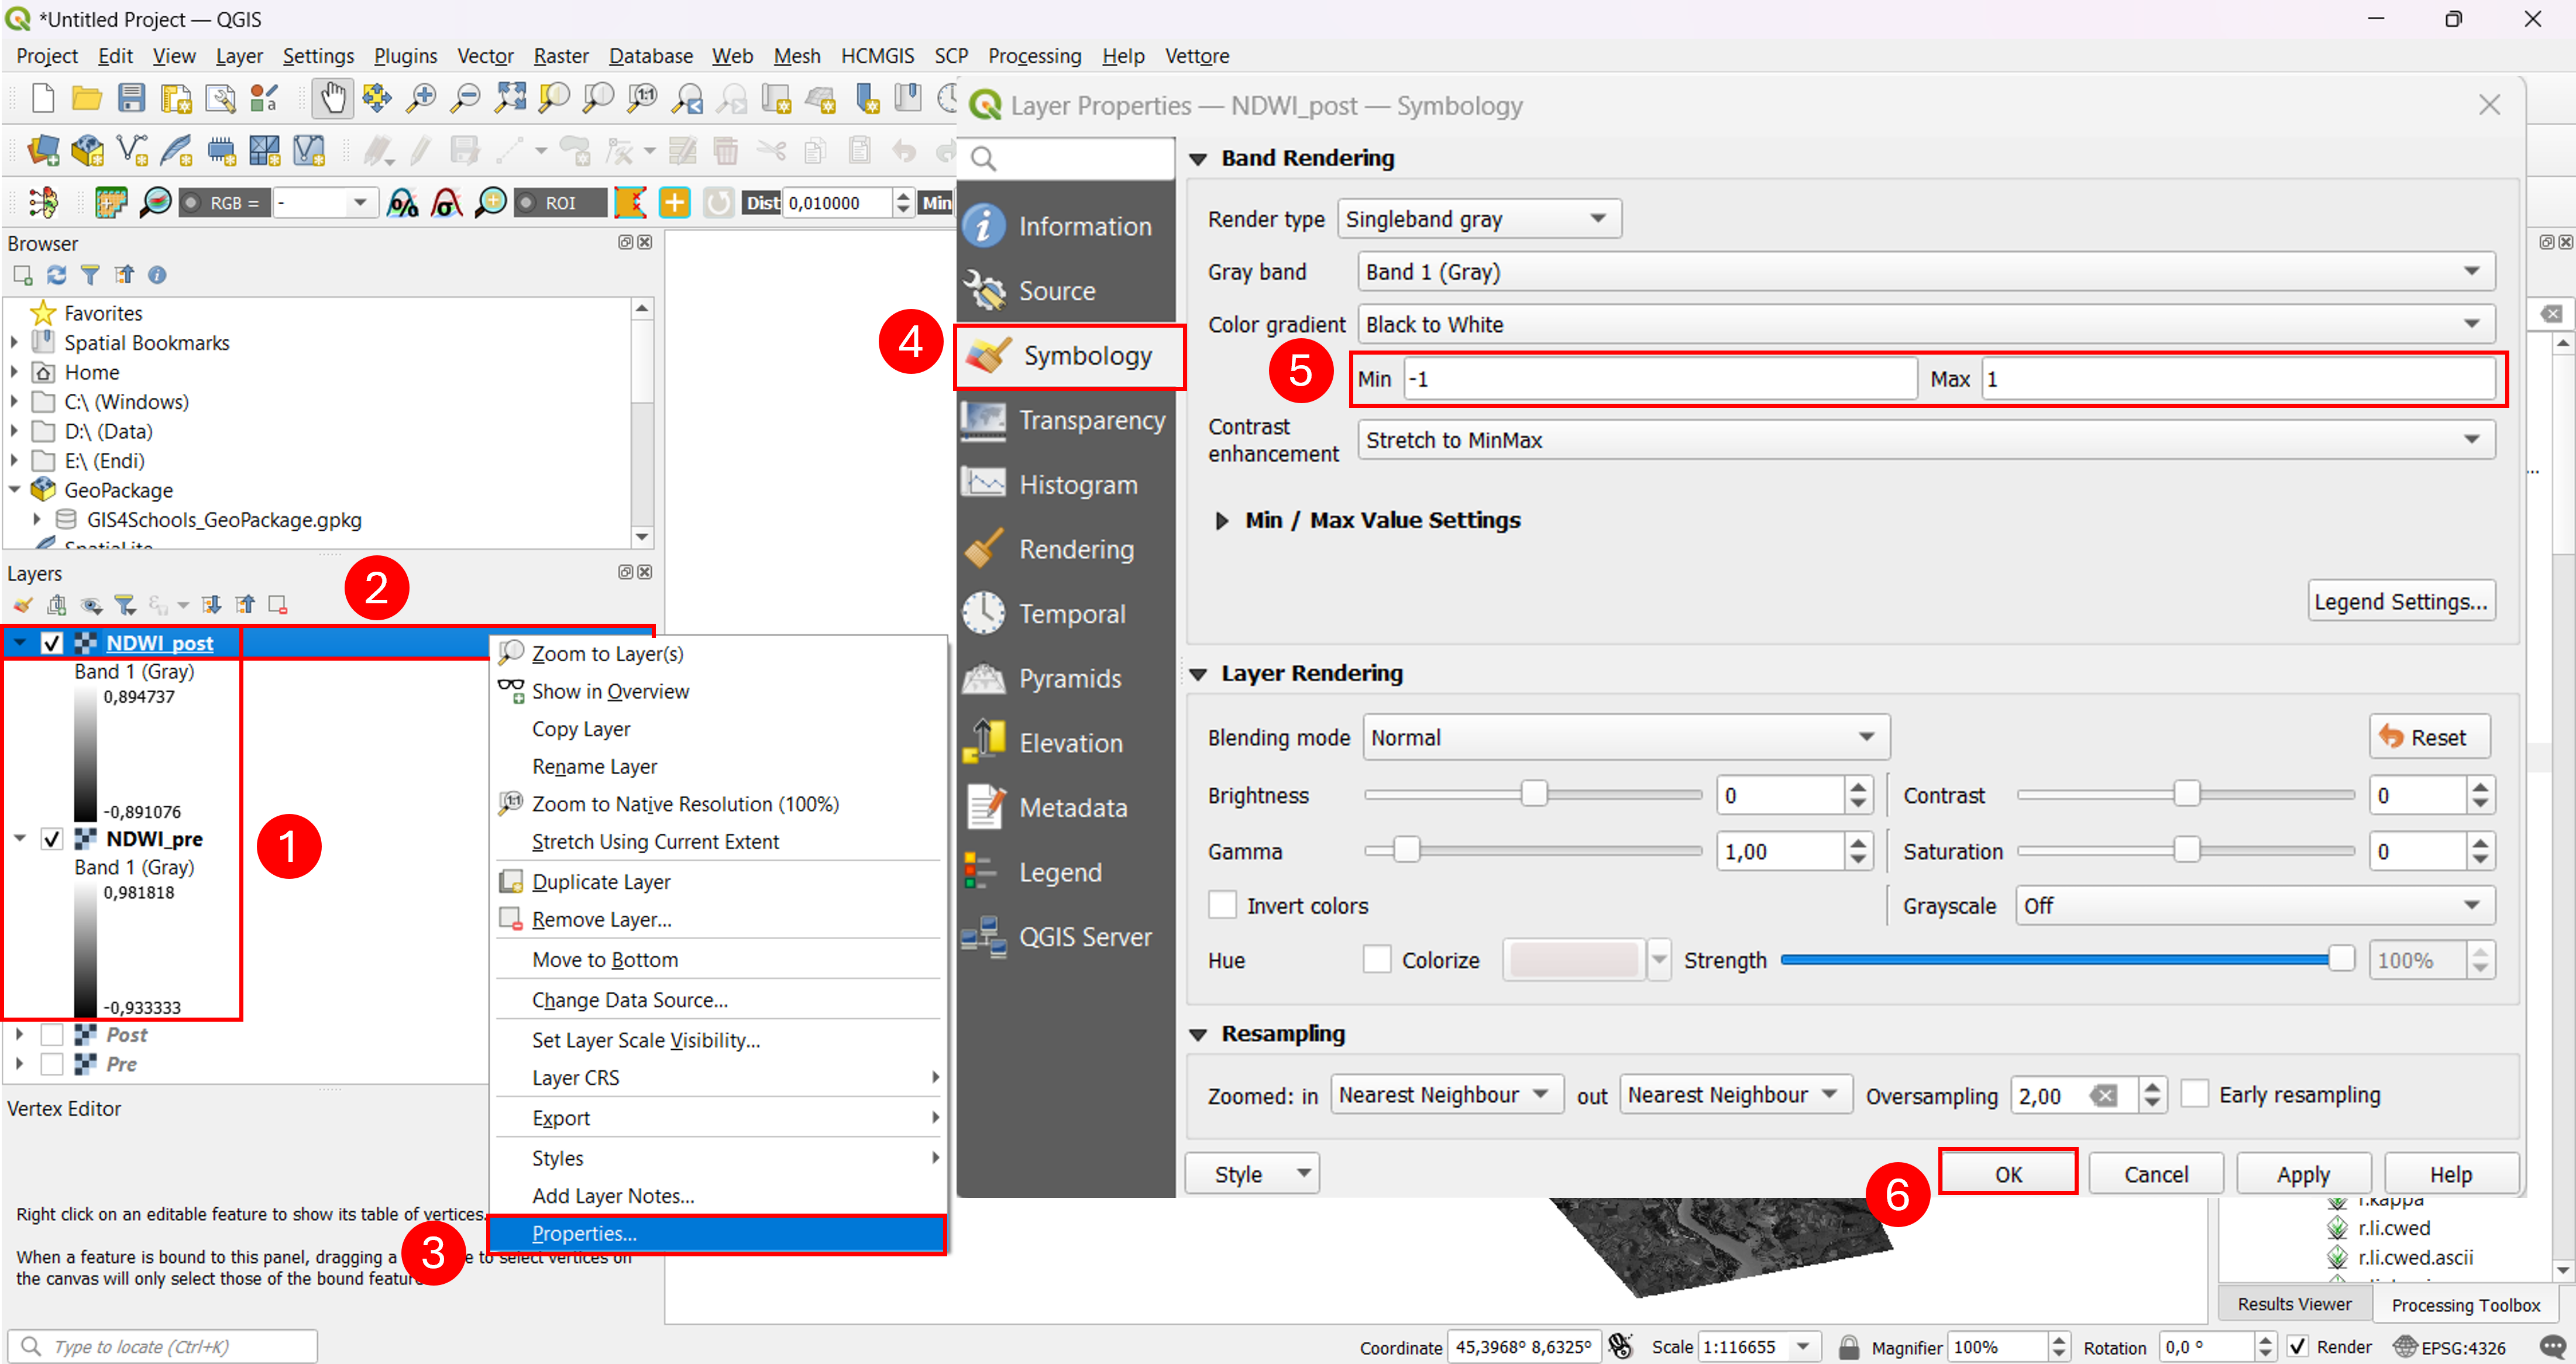Viewport: 2576px width, 1364px height.
Task: Click the Refresh icon in Browser panel
Action: [57, 274]
